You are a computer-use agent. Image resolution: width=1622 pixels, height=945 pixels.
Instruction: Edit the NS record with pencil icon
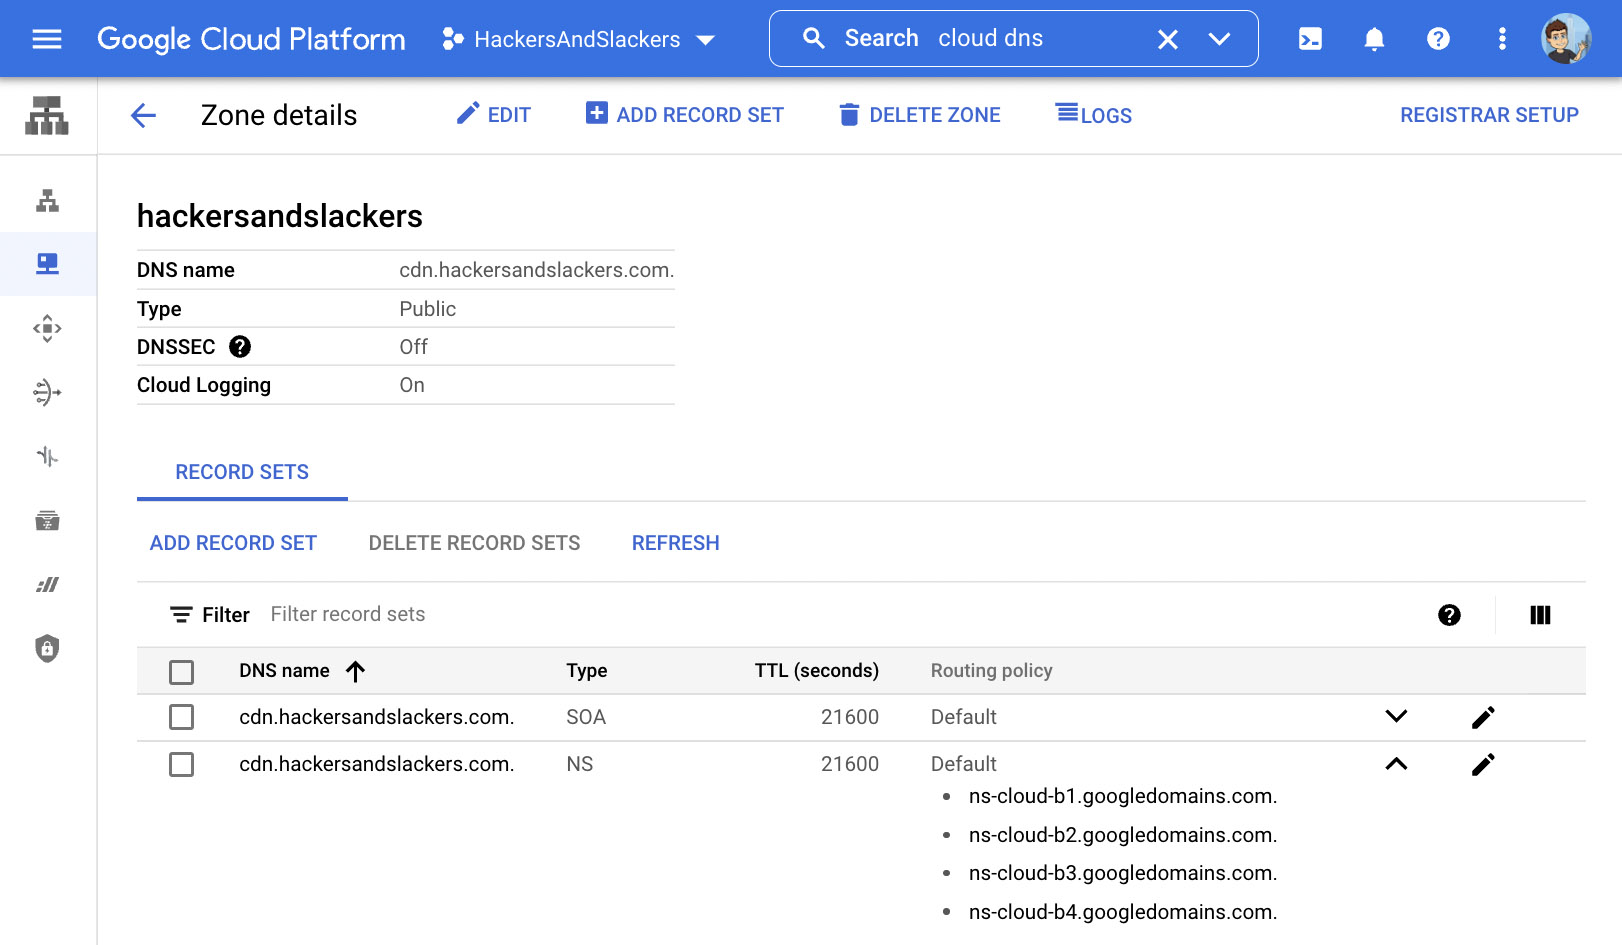[x=1483, y=764]
